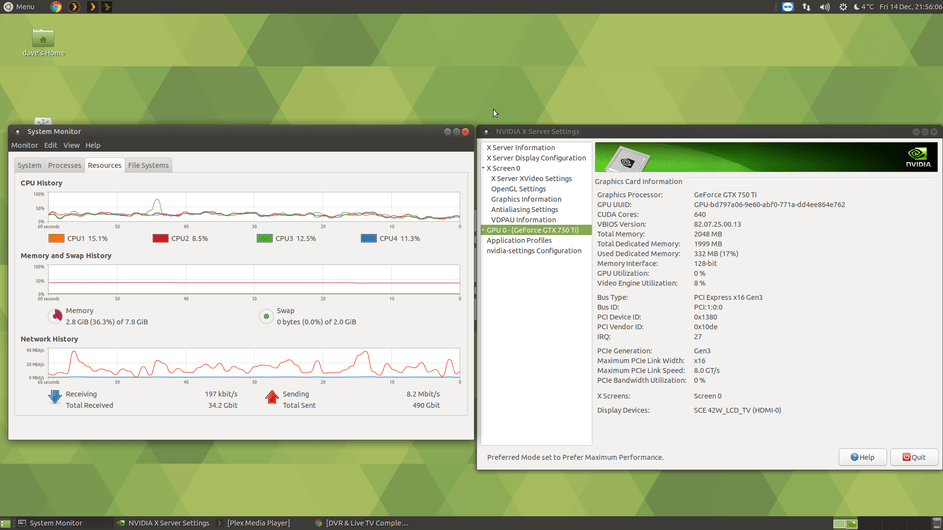The height and width of the screenshot is (530, 943).
Task: Open the system power gear indicator
Action: 843,7
